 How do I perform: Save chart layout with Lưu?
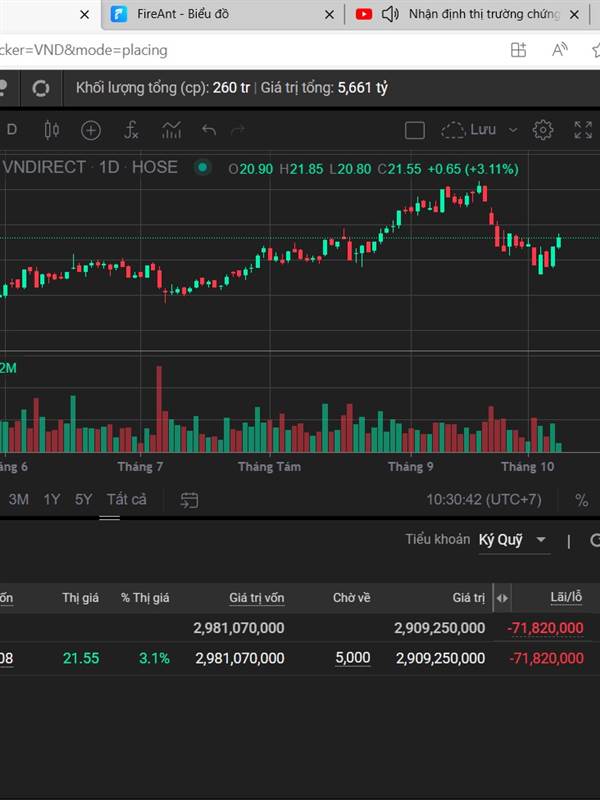point(468,130)
